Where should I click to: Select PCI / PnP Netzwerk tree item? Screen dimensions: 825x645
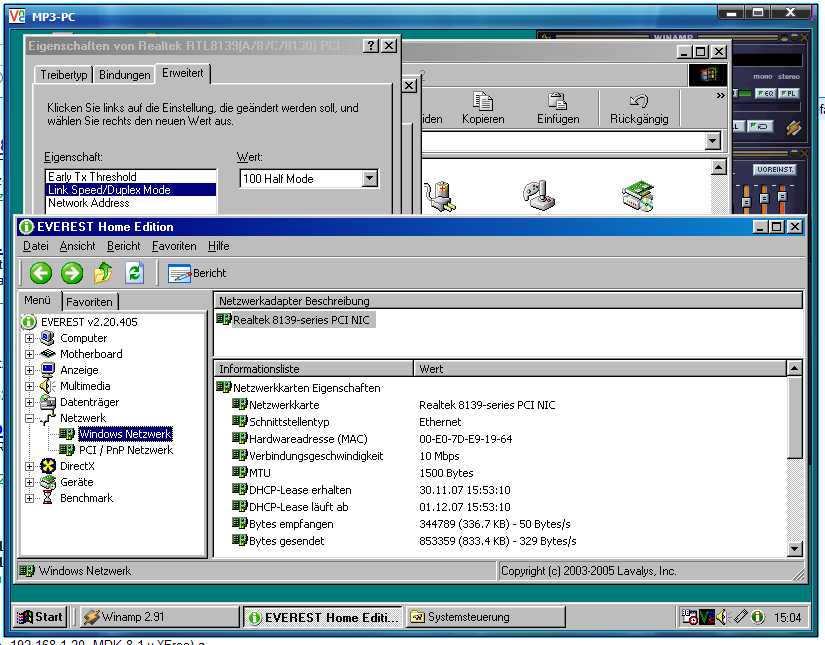point(126,450)
